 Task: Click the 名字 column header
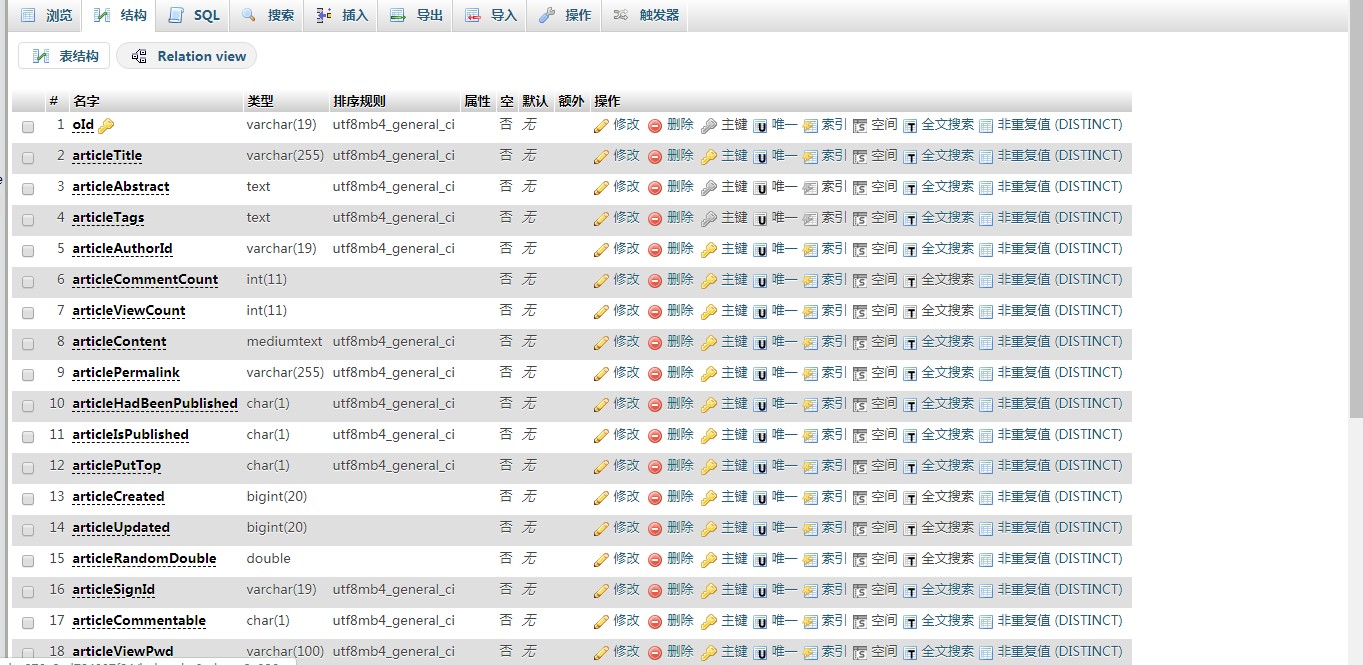coord(86,101)
